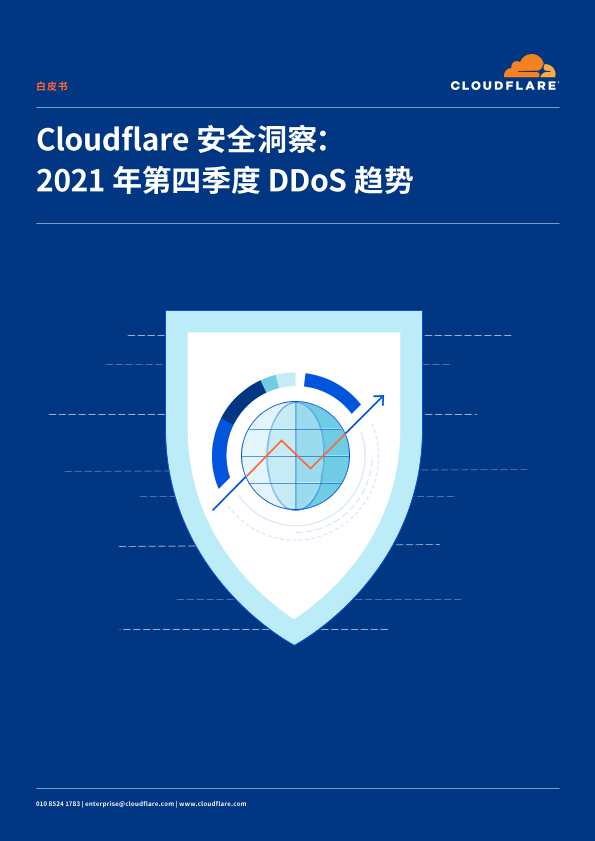
Task: Click the orange Cloudflare cloud logo
Action: point(530,66)
